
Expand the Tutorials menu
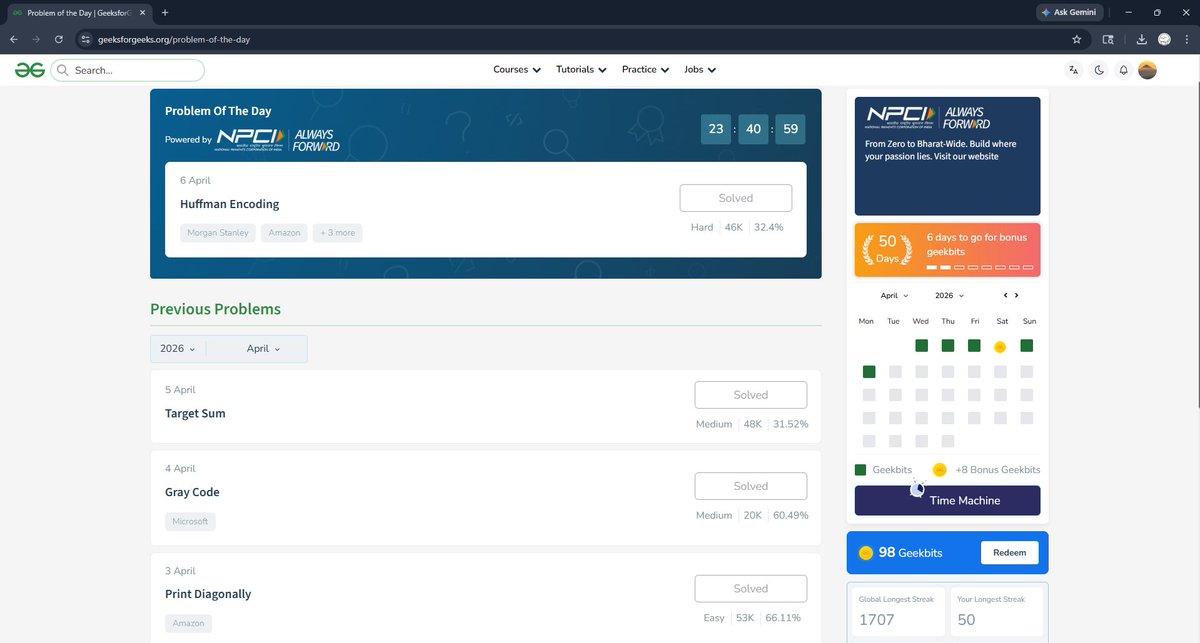click(581, 70)
